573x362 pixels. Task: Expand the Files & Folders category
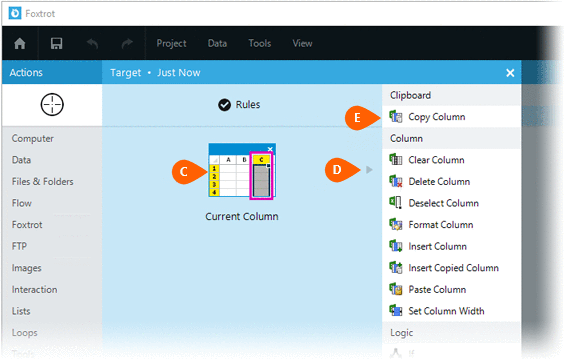(x=42, y=182)
